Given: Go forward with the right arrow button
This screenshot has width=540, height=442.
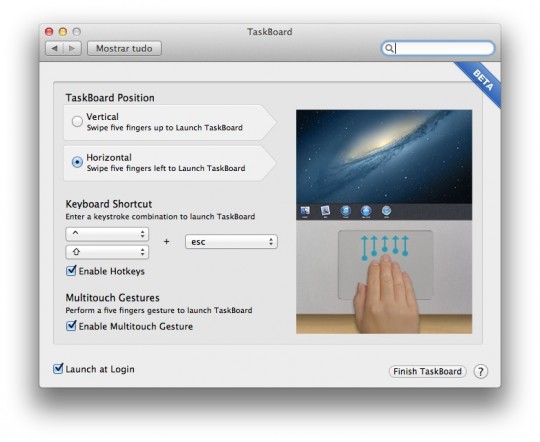Looking at the screenshot, I should click(72, 49).
